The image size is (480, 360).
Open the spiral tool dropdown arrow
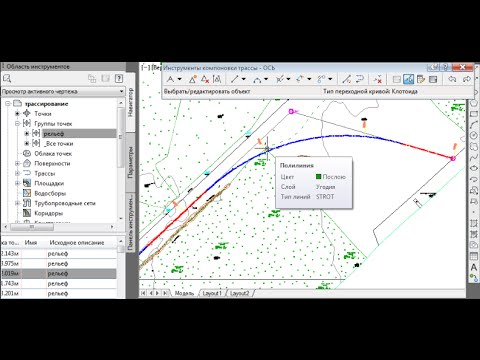tap(330, 79)
